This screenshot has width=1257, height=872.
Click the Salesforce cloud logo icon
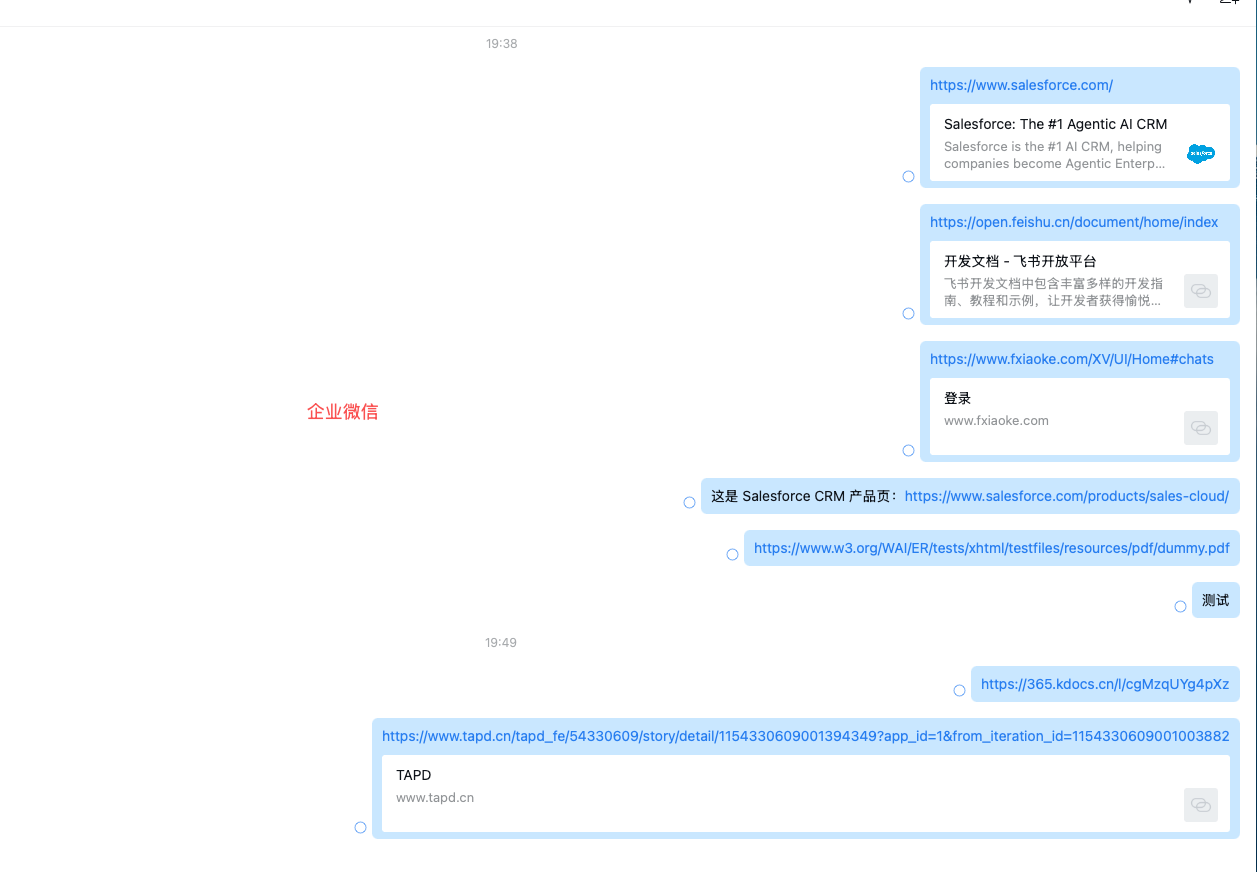pos(1201,154)
